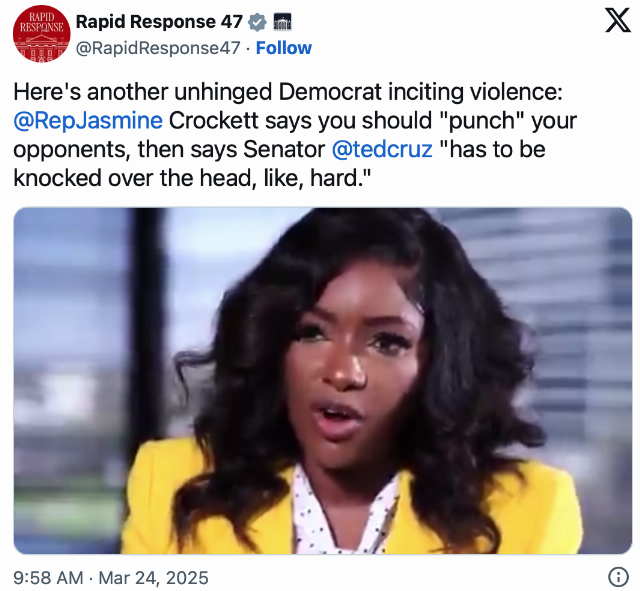Click the word Senator in tweet
640x591 pixels.
284,149
